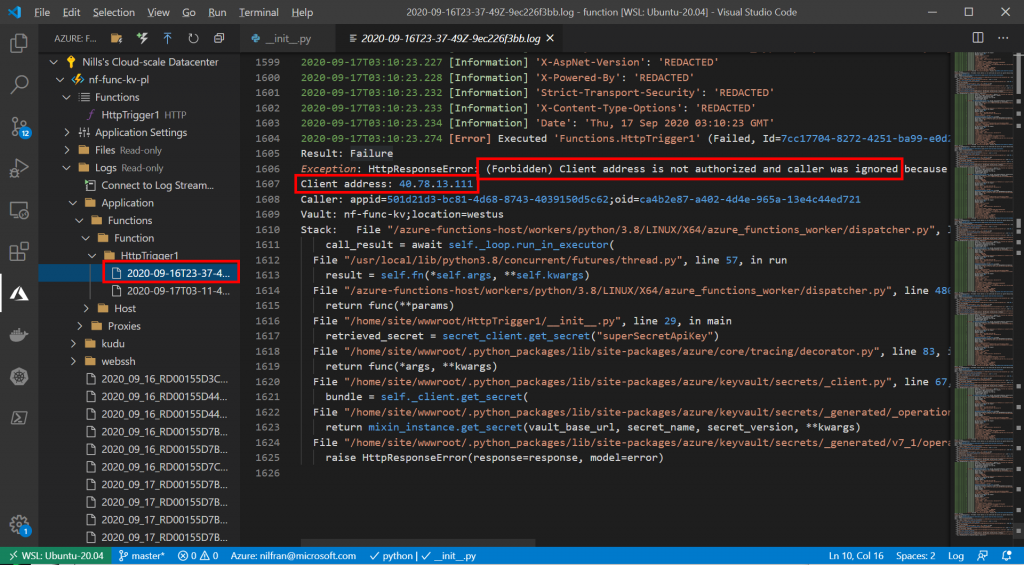Create new Azure Functions project folder icon

point(116,39)
